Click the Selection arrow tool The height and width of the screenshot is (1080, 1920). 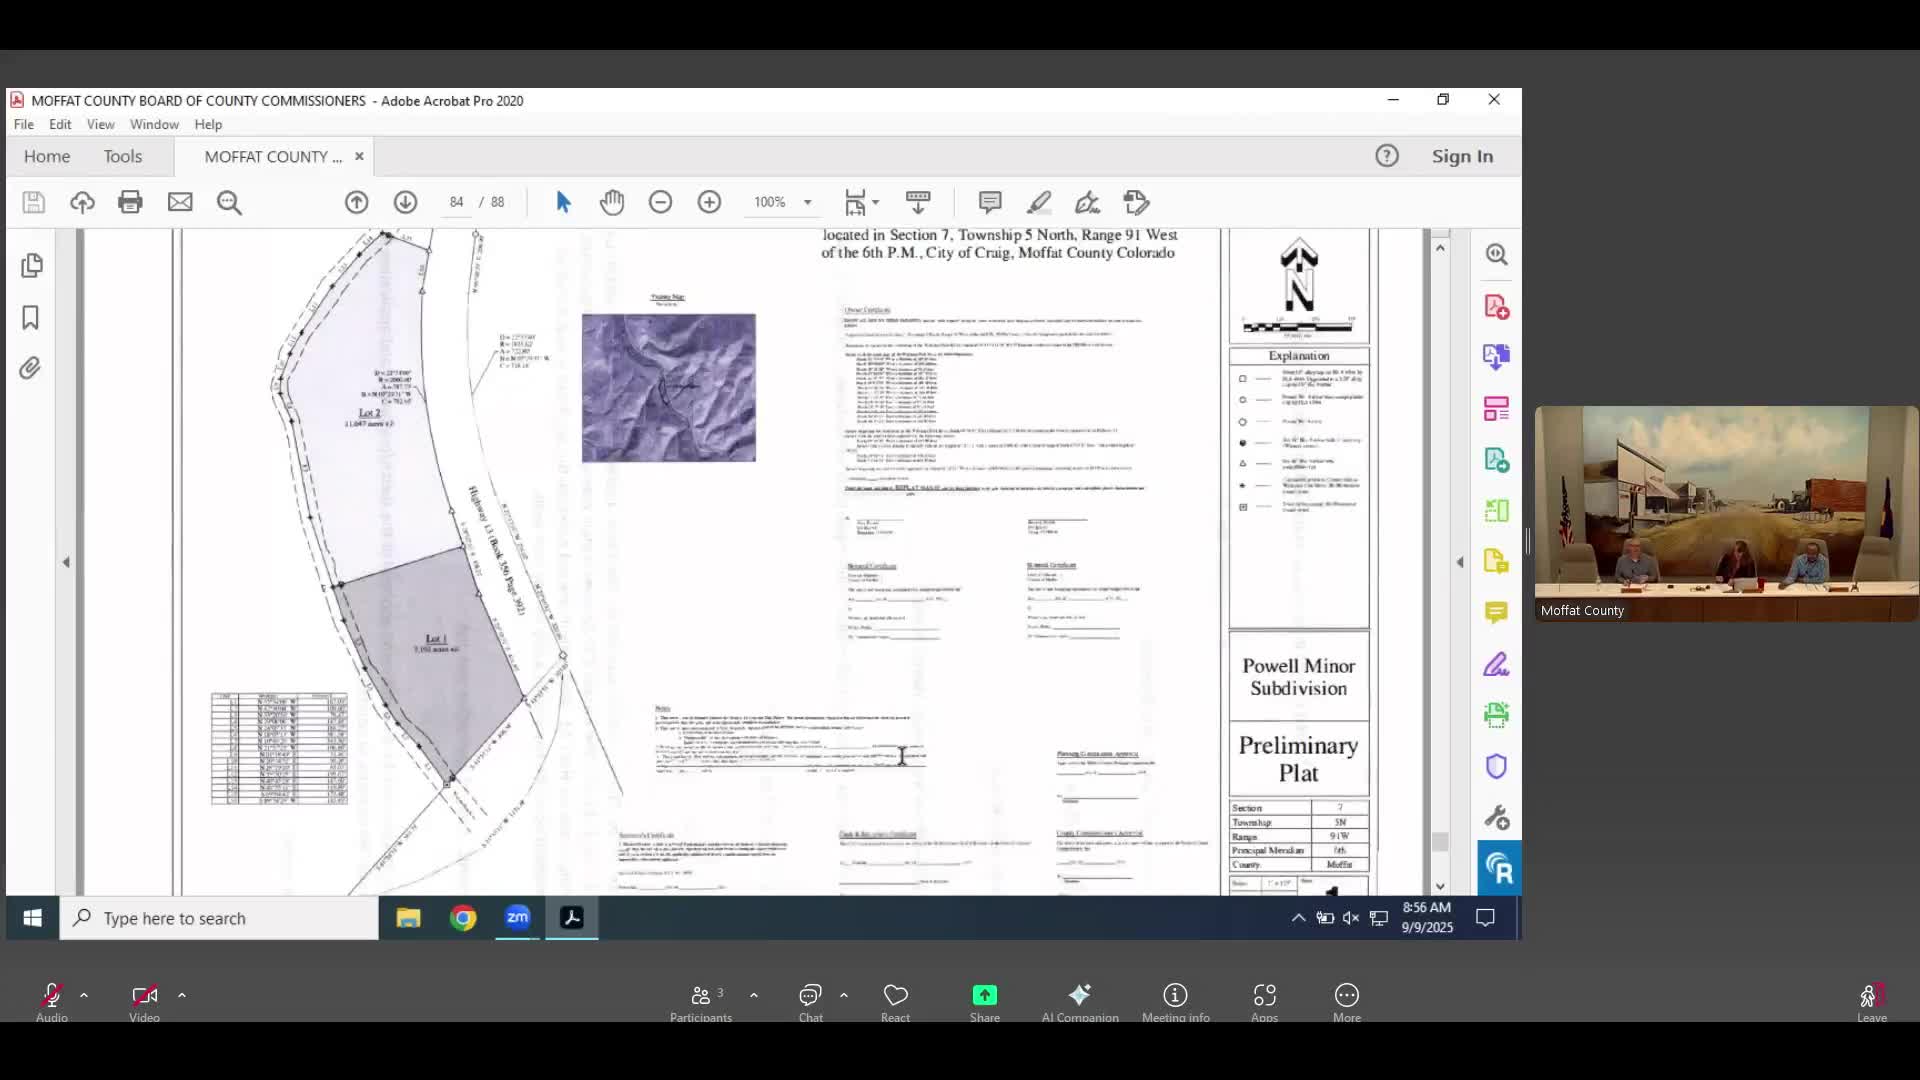coord(563,202)
